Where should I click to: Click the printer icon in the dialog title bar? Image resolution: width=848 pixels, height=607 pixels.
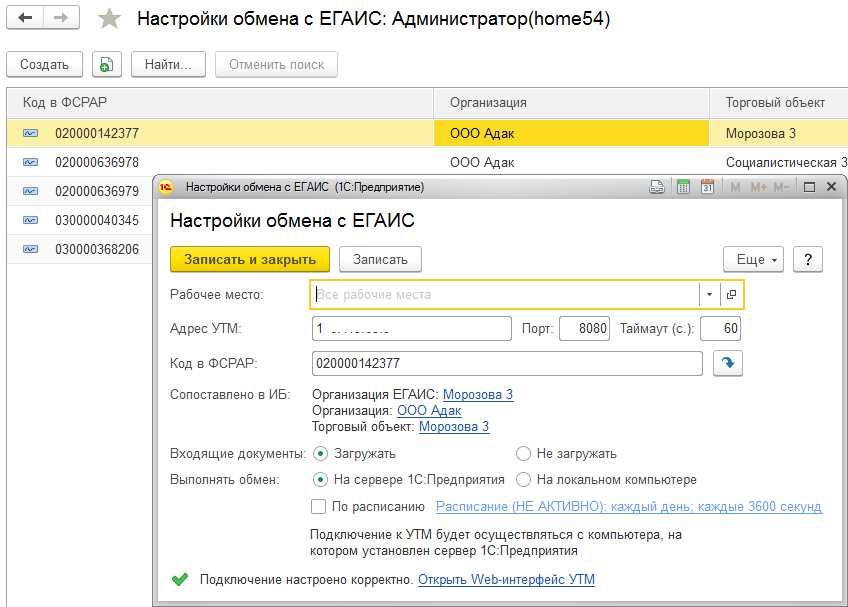[x=657, y=187]
